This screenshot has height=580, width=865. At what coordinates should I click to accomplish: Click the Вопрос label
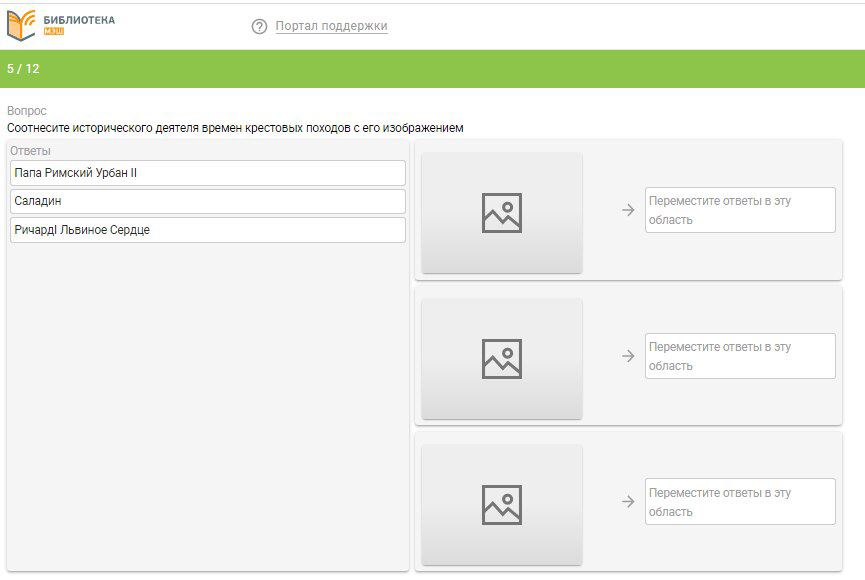click(26, 111)
